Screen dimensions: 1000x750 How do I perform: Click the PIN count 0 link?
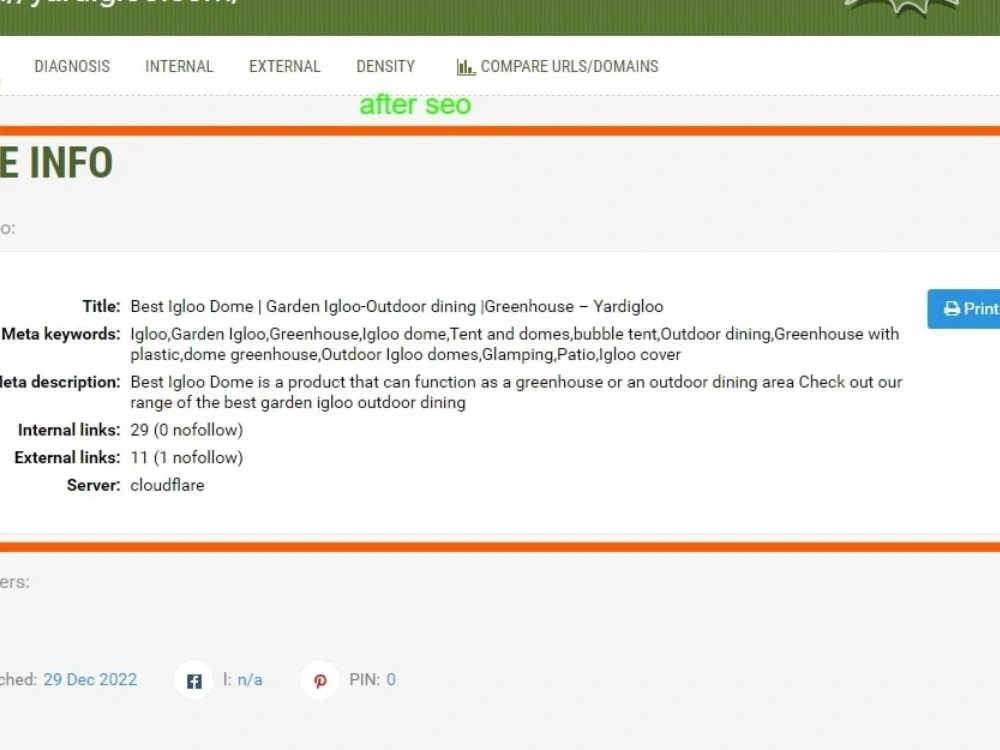pos(391,680)
